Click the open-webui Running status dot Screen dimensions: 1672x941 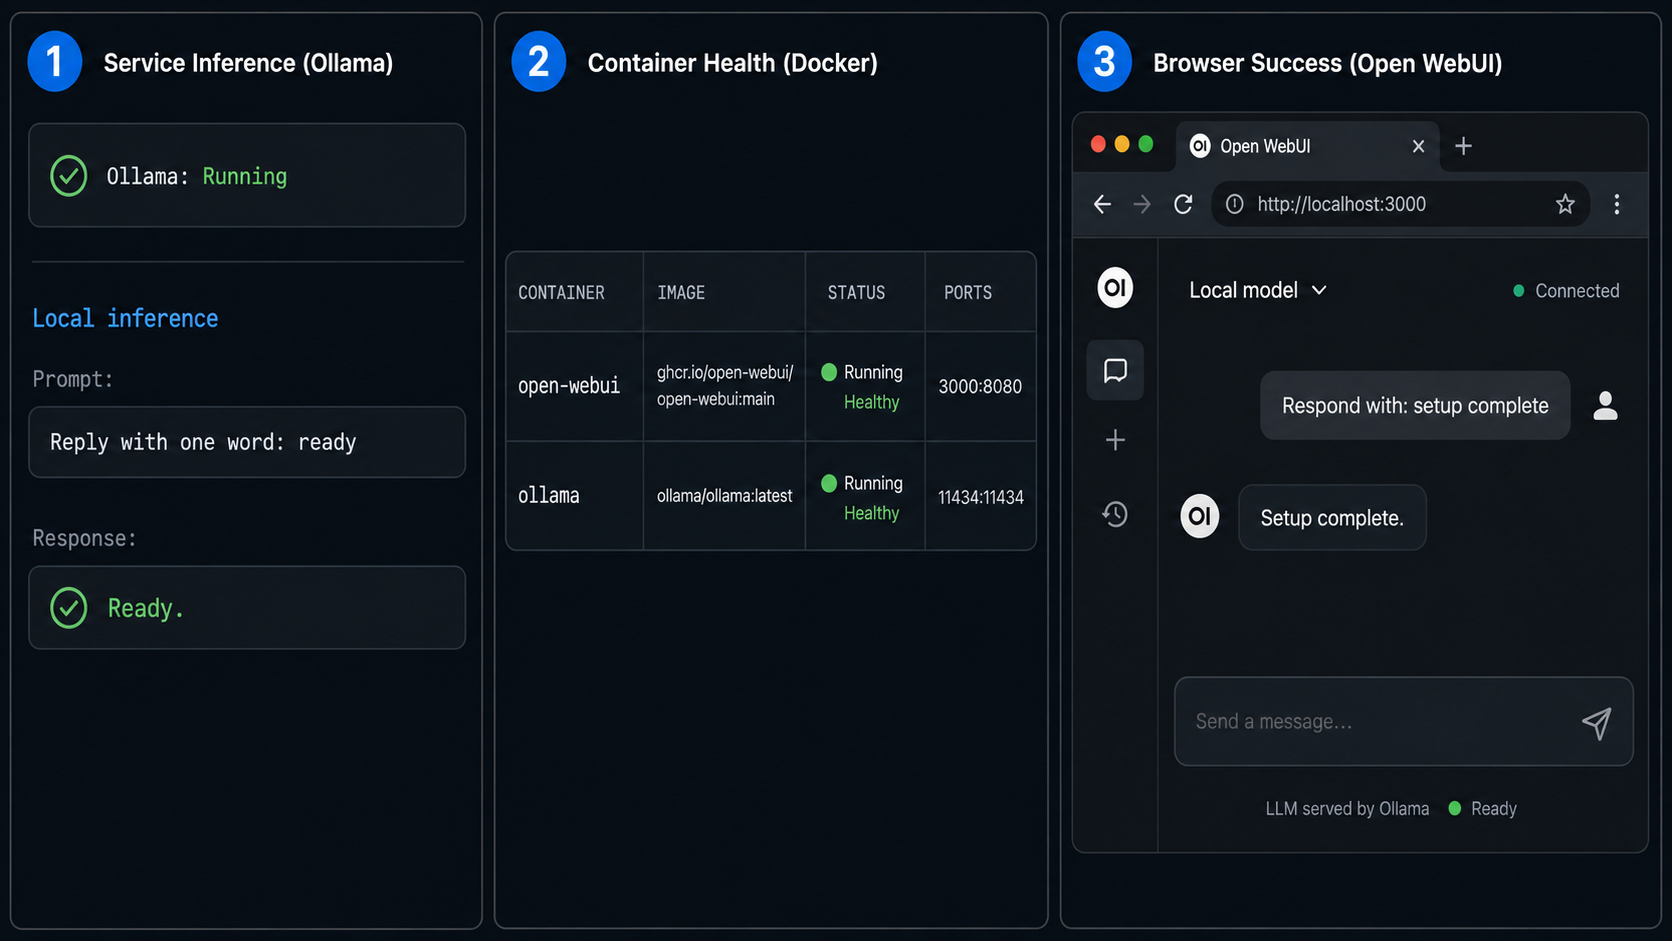829,372
